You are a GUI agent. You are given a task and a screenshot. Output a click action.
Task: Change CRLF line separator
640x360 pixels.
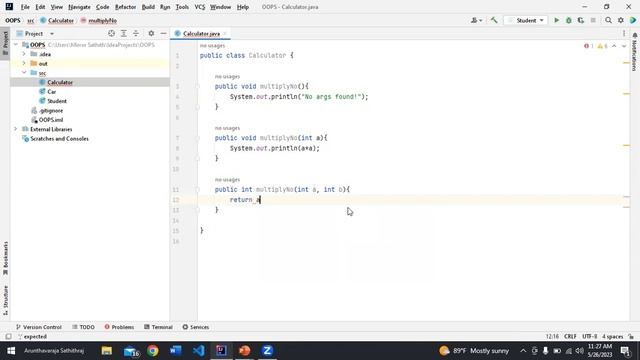(x=570, y=336)
